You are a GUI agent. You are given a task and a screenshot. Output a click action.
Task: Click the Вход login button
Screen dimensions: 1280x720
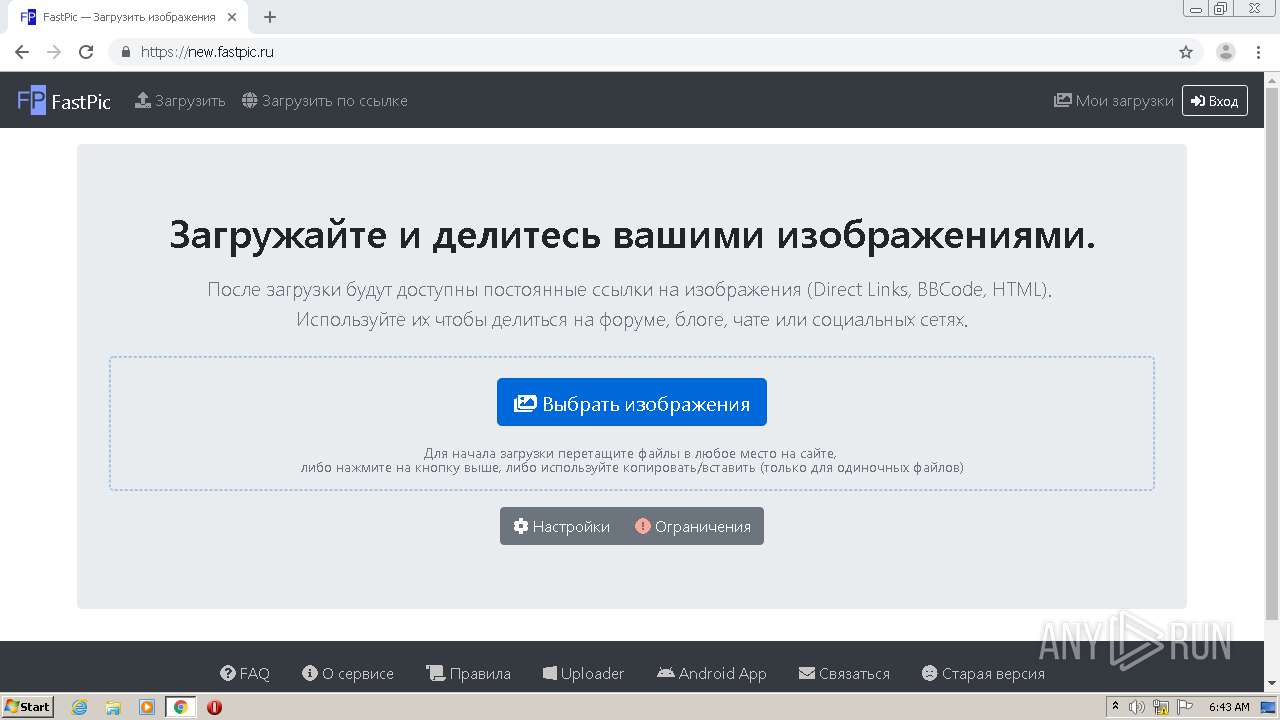click(x=1215, y=101)
